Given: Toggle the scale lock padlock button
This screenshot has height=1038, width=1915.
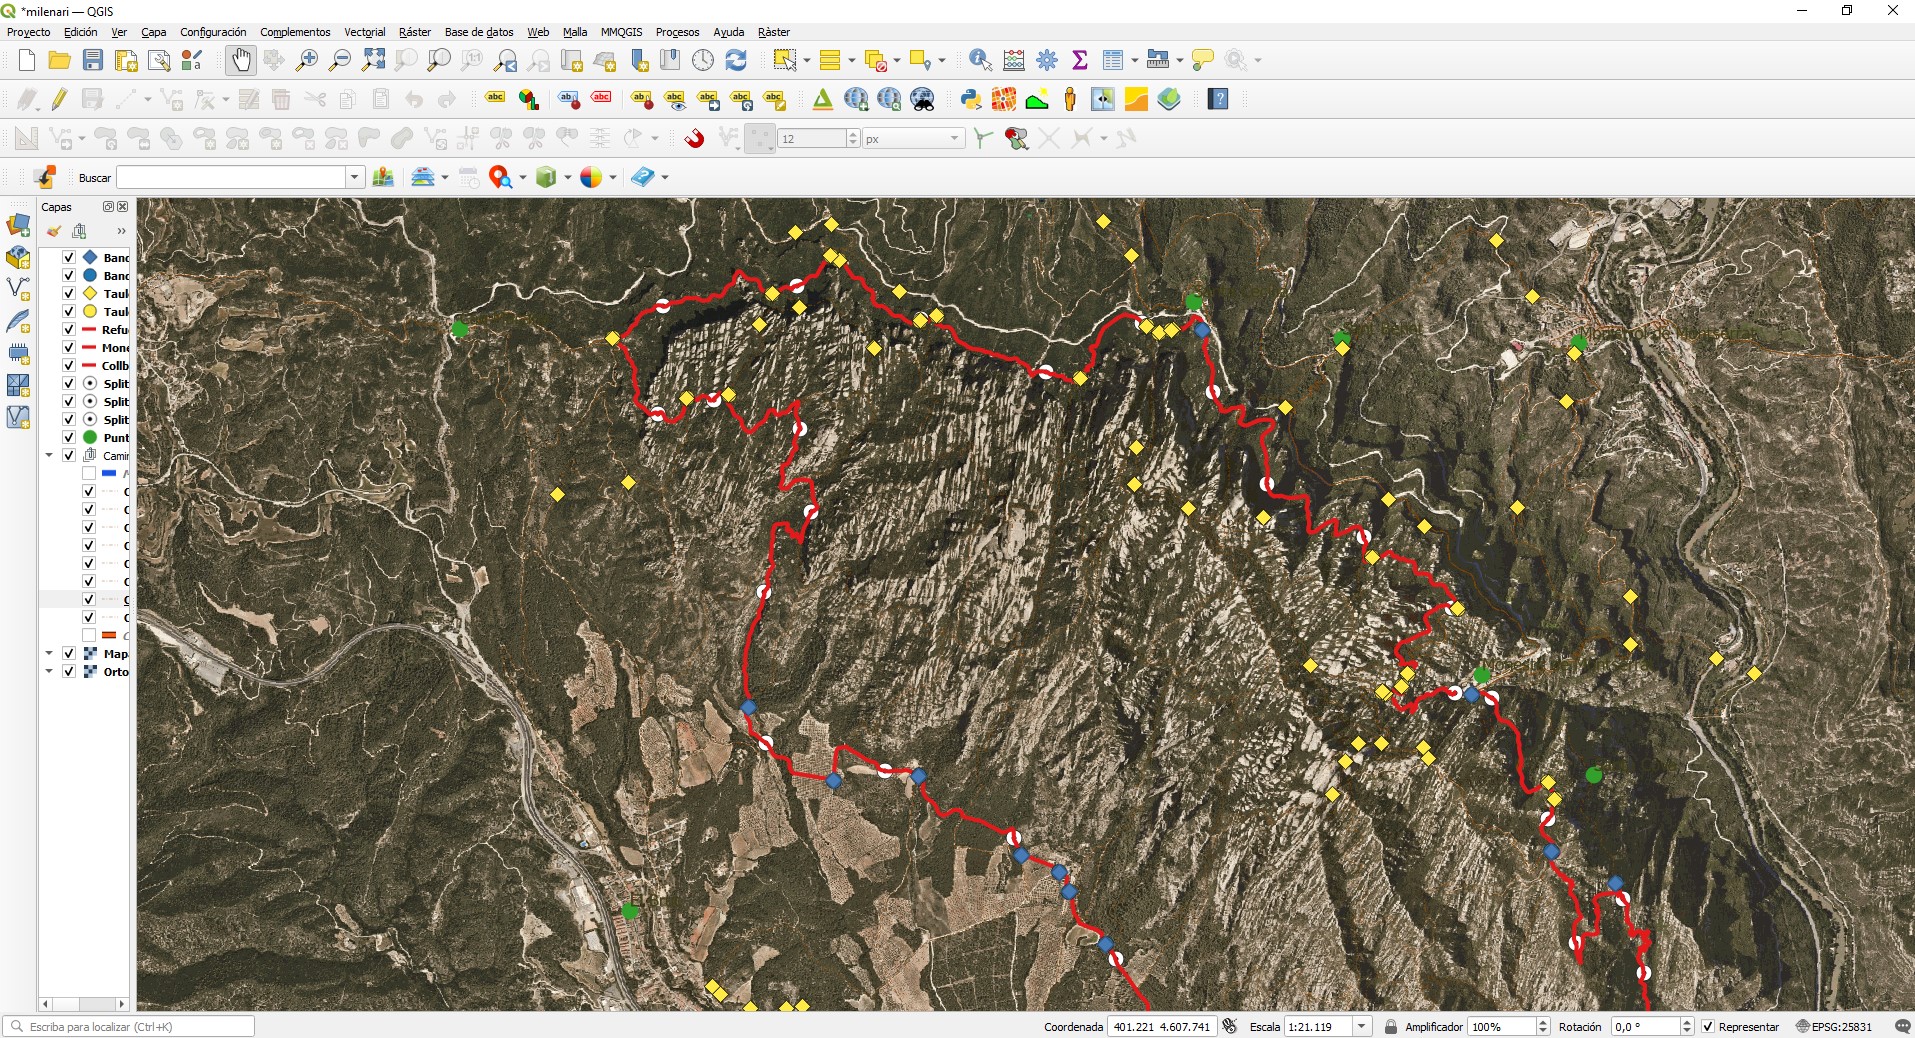Looking at the screenshot, I should 1390,1027.
